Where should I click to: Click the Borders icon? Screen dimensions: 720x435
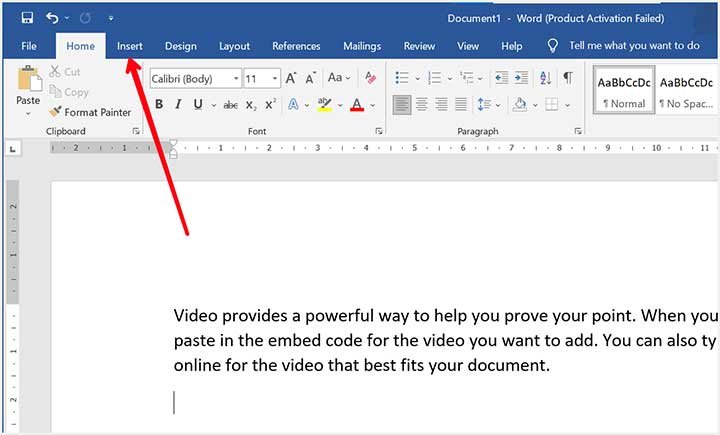551,105
